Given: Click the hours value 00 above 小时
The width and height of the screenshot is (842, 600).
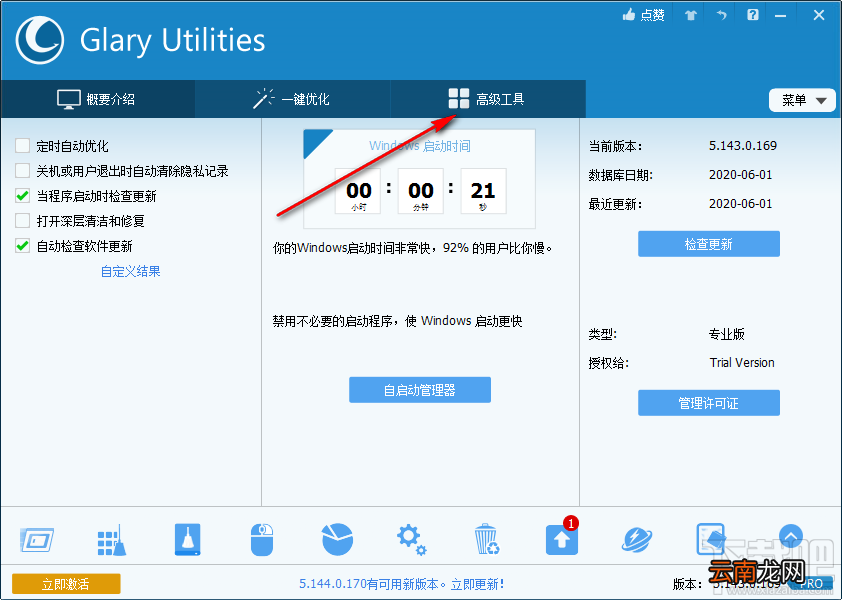Looking at the screenshot, I should pos(359,191).
